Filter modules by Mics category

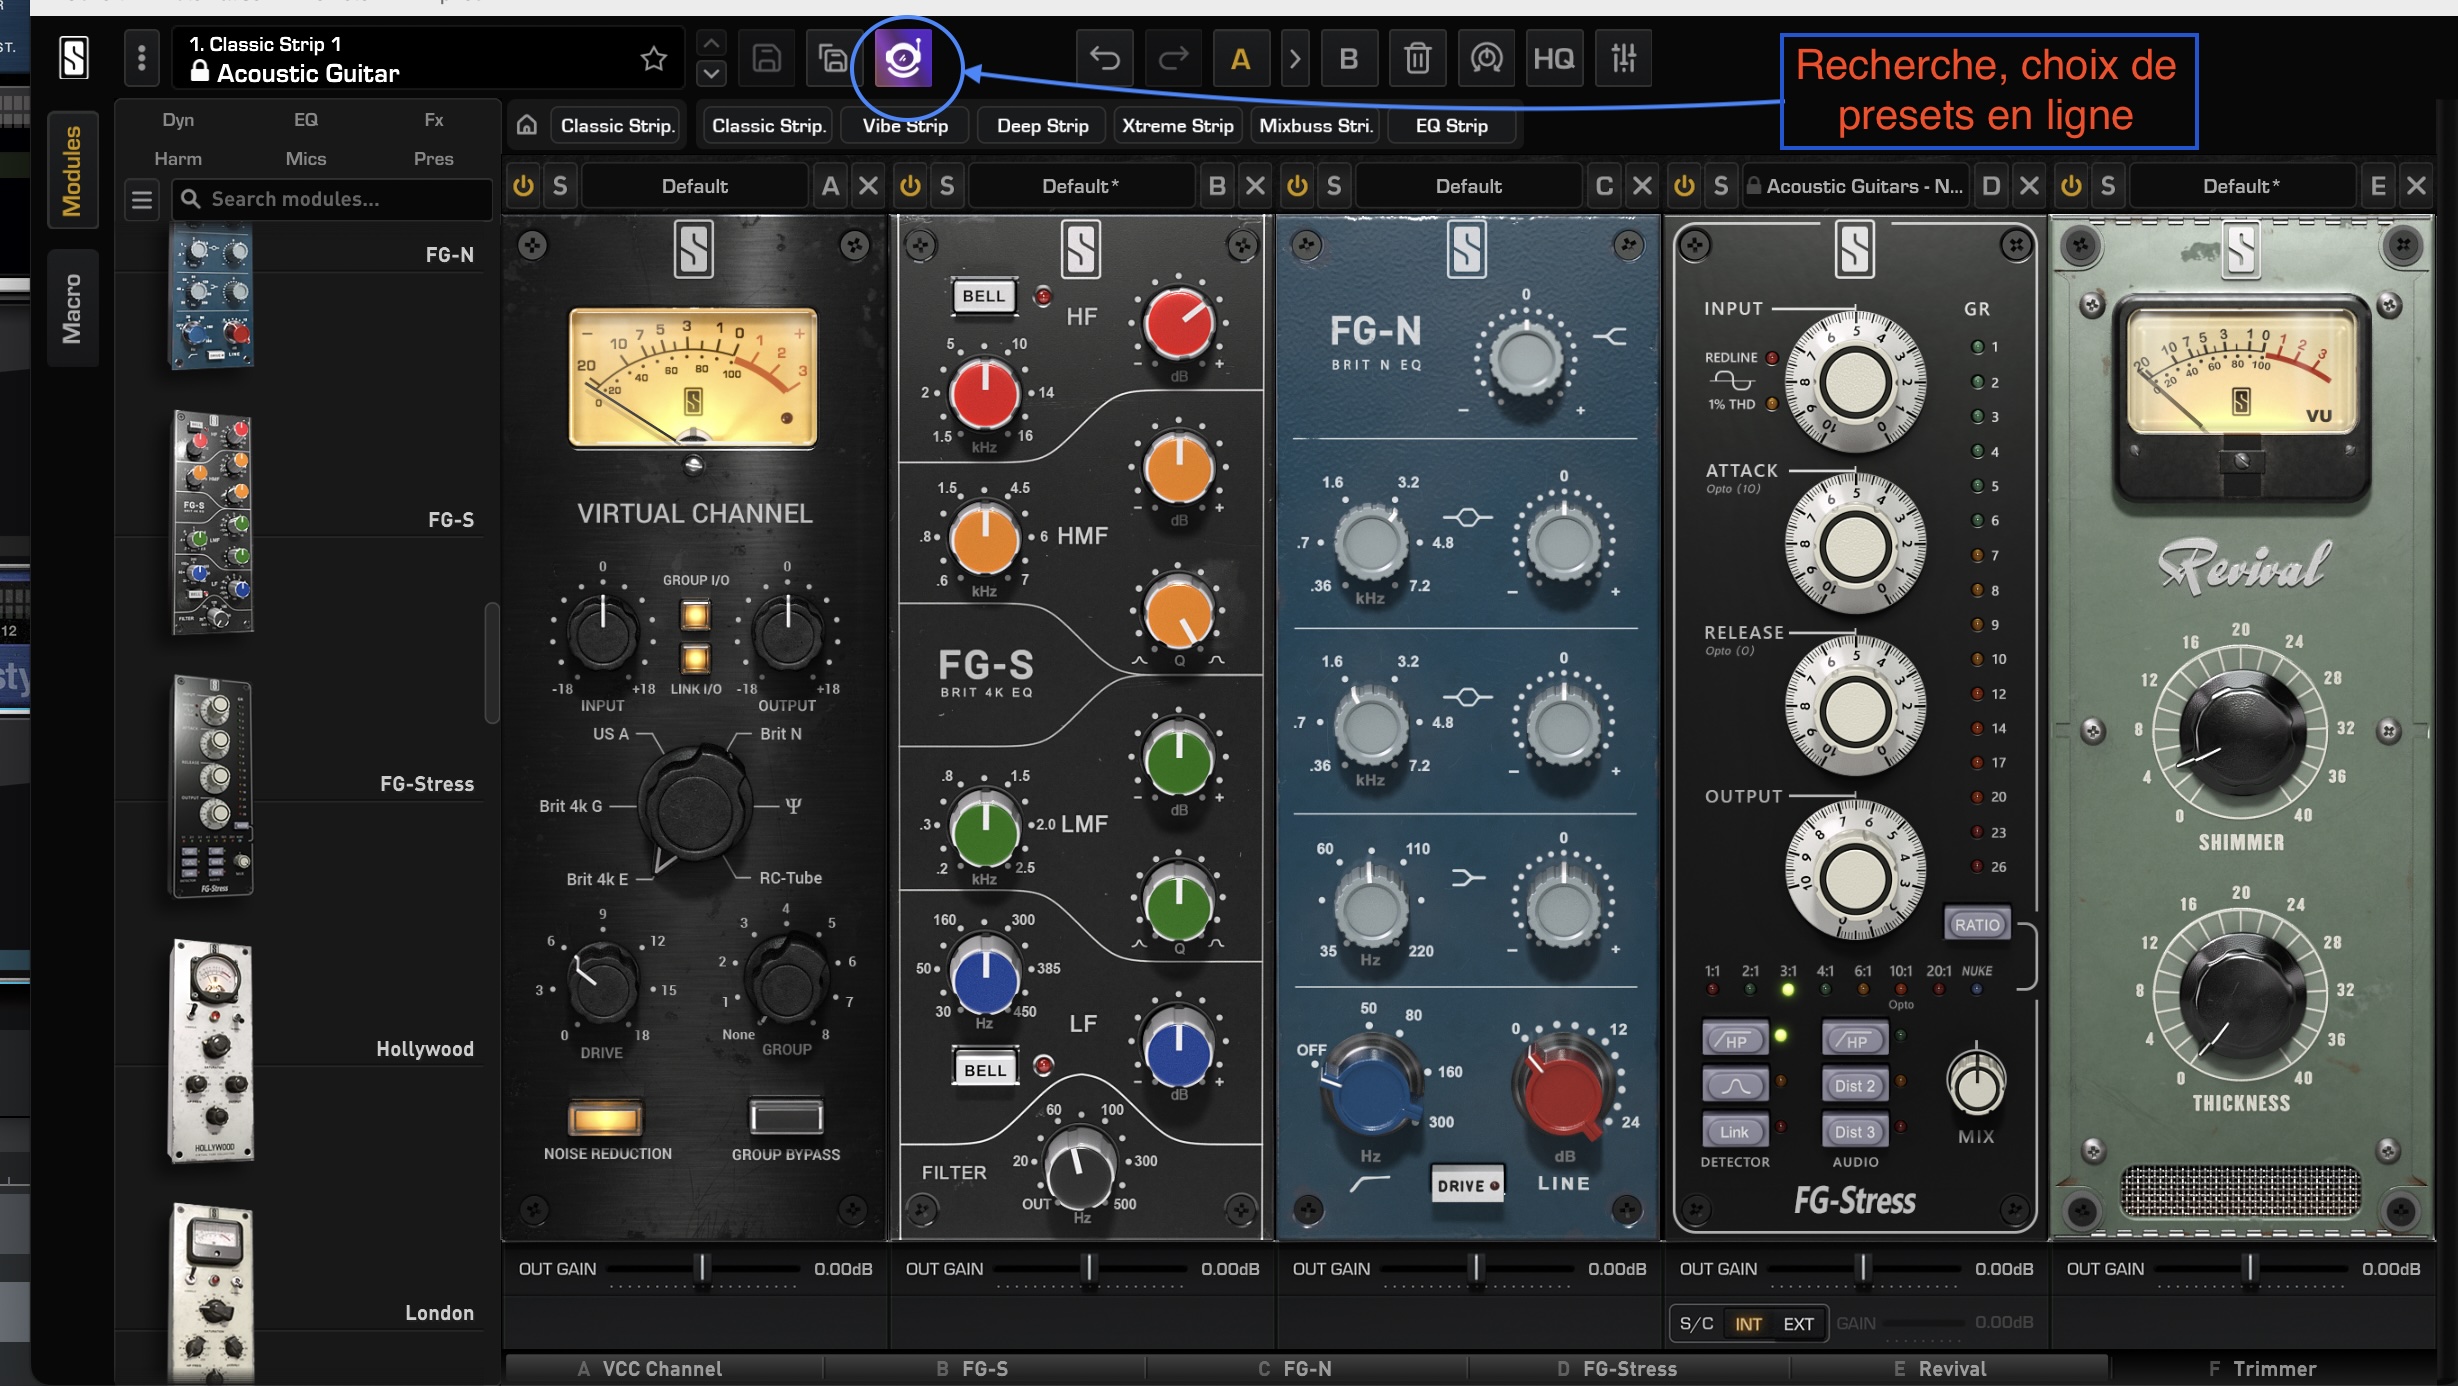306,159
